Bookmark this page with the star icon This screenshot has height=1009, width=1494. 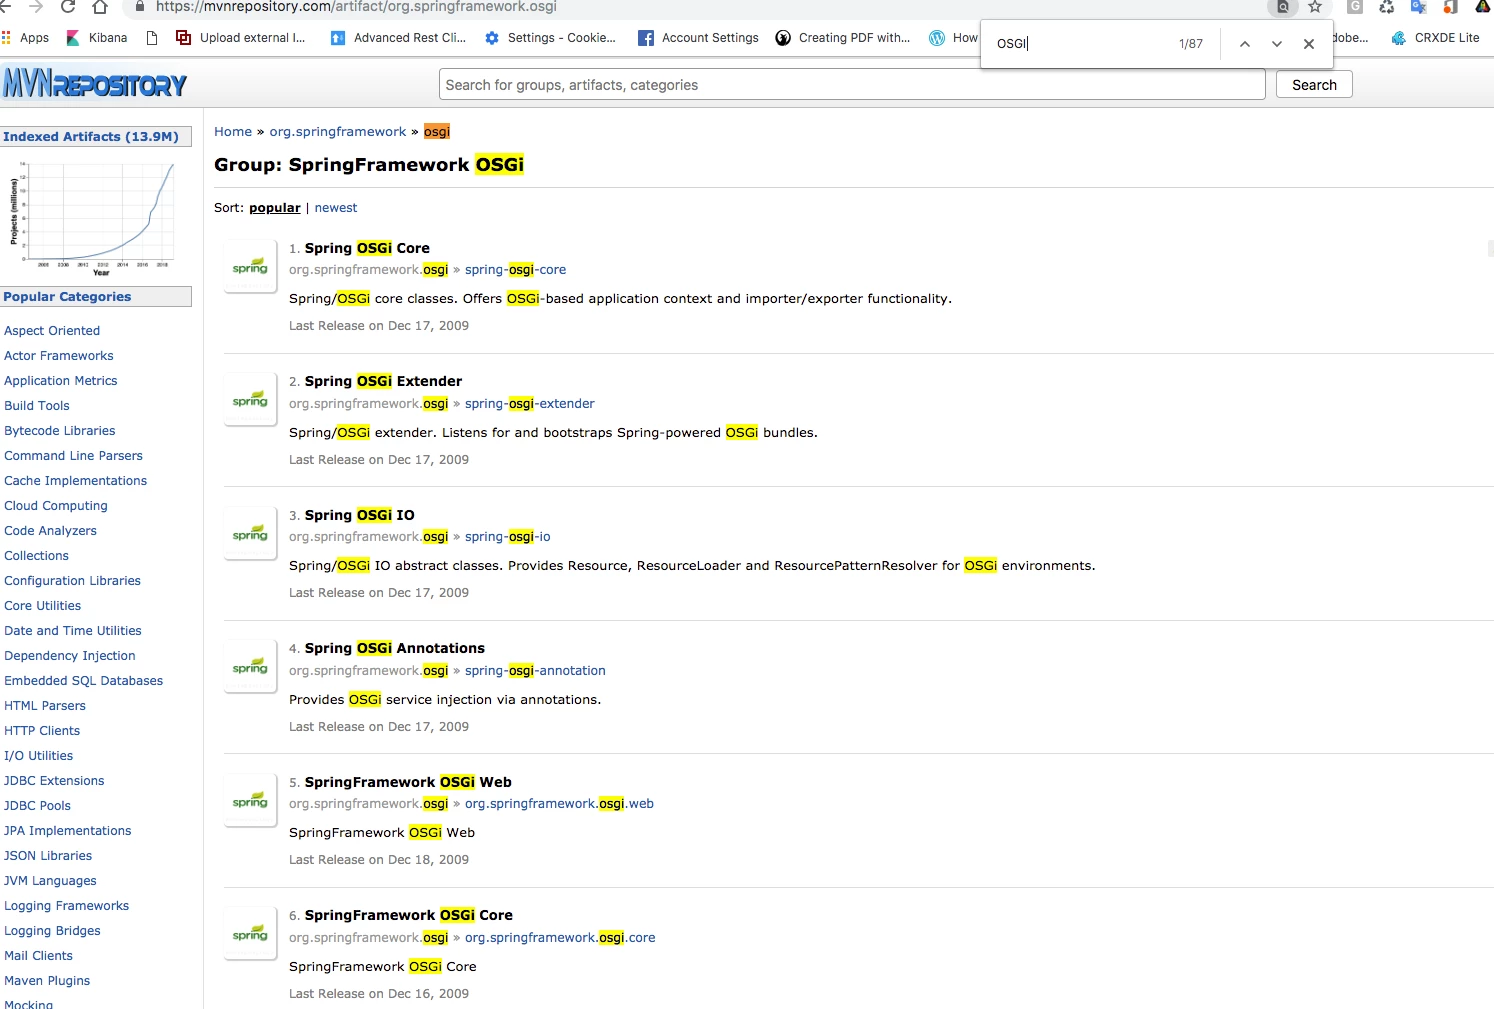point(1315,6)
